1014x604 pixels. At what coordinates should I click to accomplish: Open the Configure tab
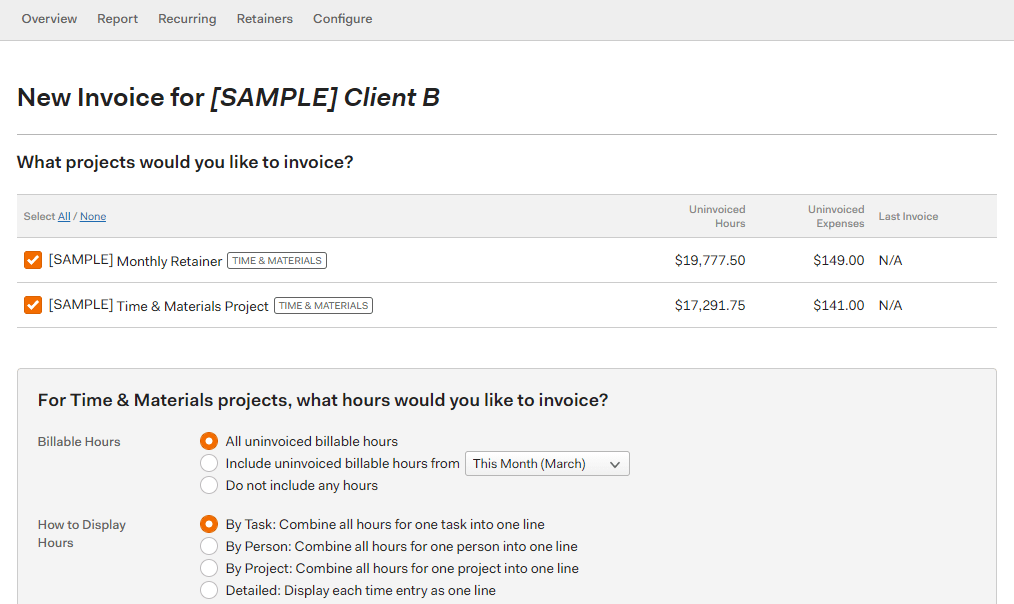[x=342, y=19]
